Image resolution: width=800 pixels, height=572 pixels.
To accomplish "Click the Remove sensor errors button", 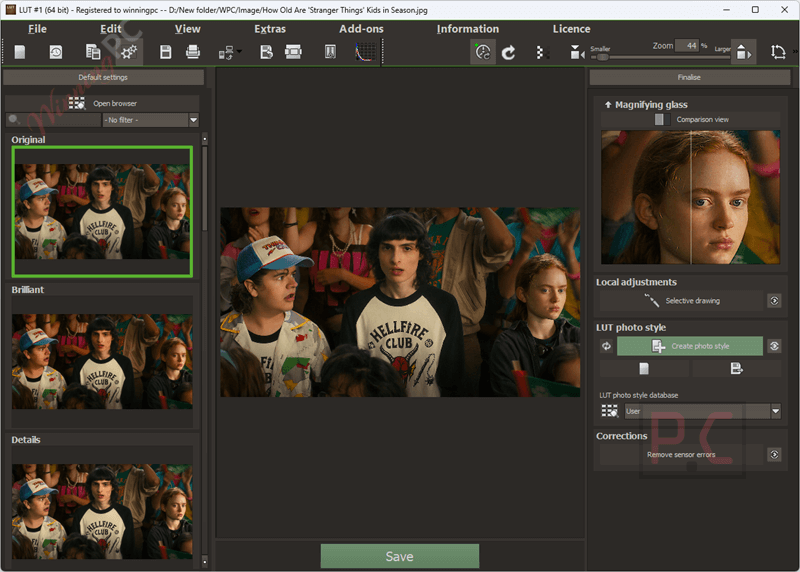I will [682, 455].
